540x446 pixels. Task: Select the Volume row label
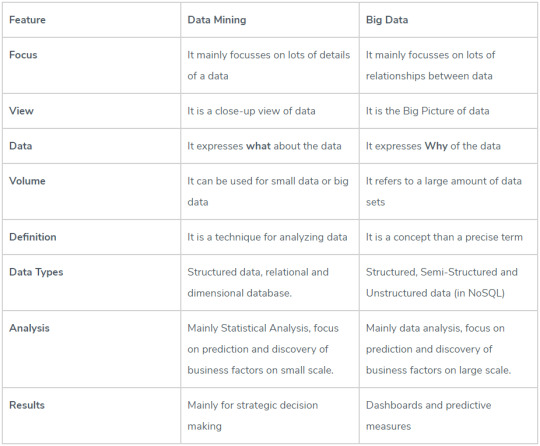tap(27, 181)
